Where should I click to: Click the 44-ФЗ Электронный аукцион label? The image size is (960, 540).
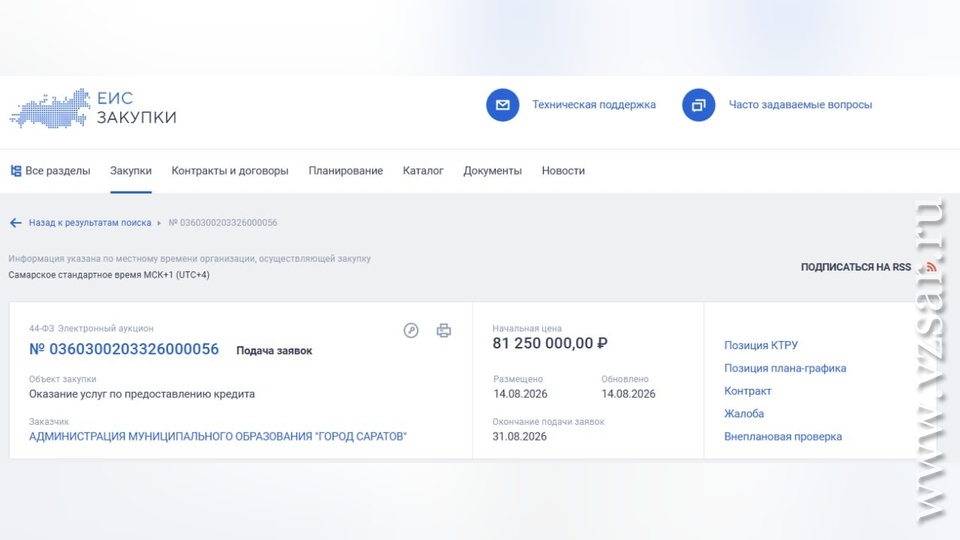(91, 329)
